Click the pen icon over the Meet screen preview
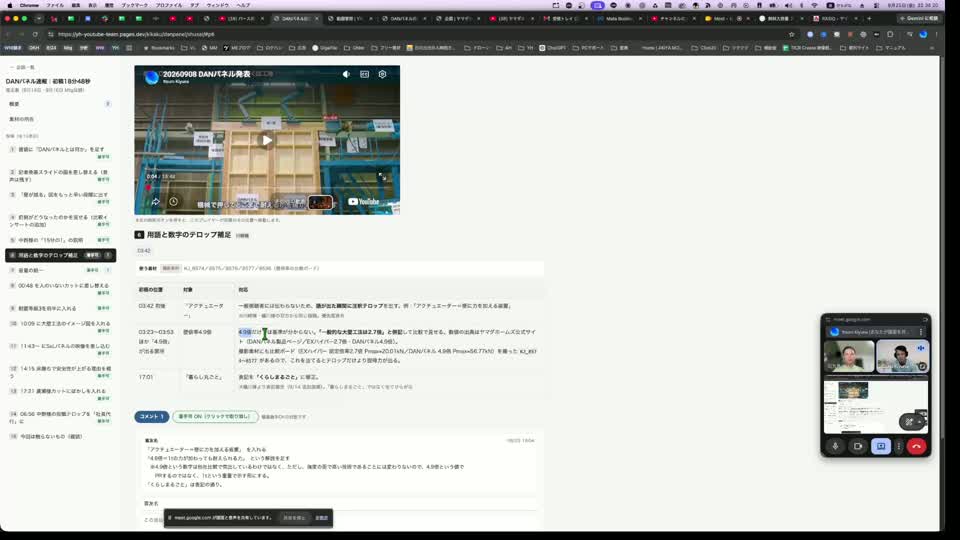The image size is (960, 540). pos(909,422)
